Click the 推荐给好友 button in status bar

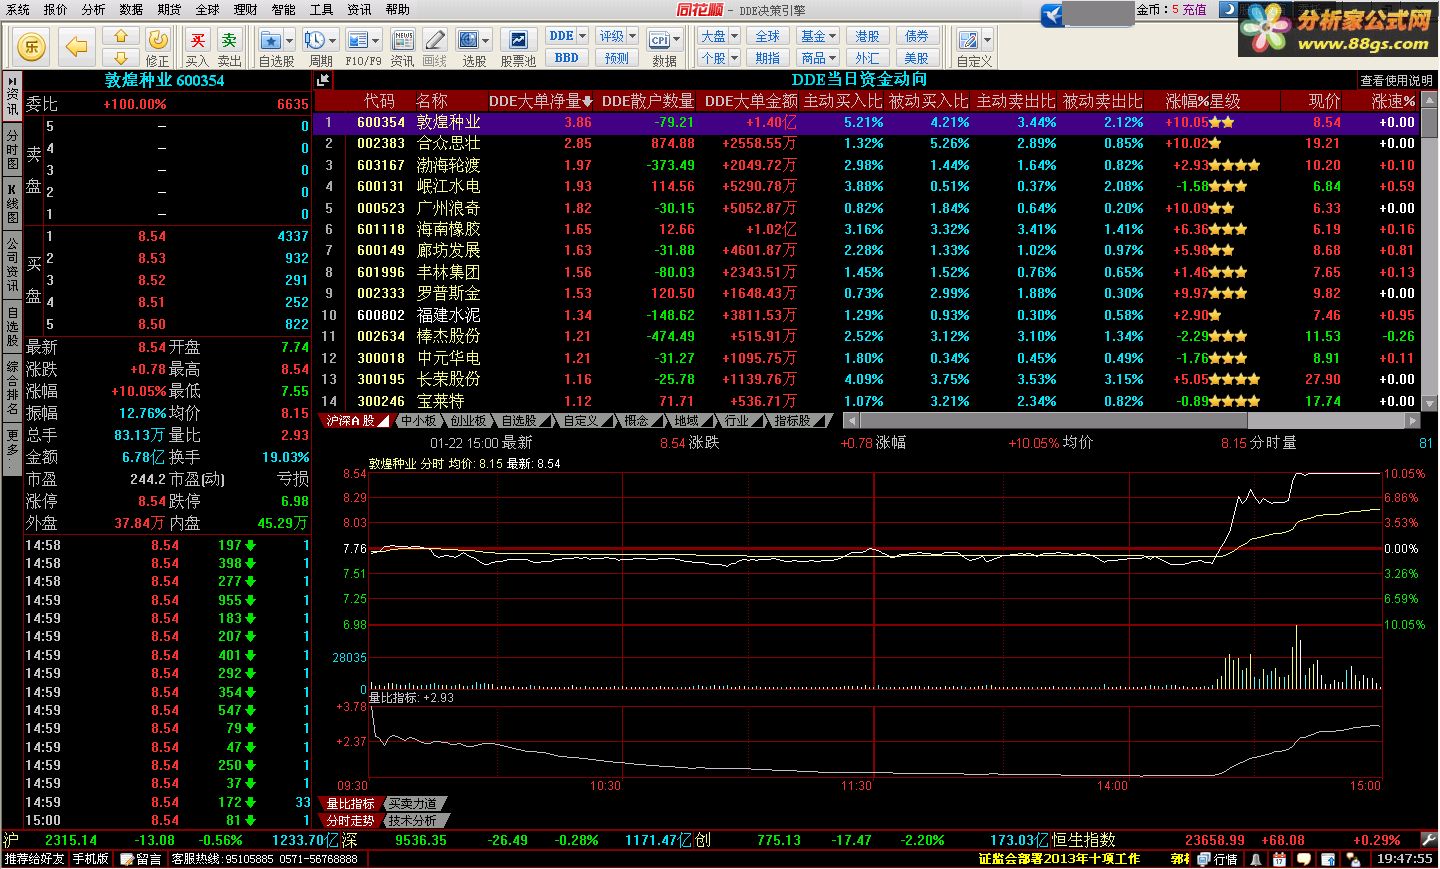34,859
